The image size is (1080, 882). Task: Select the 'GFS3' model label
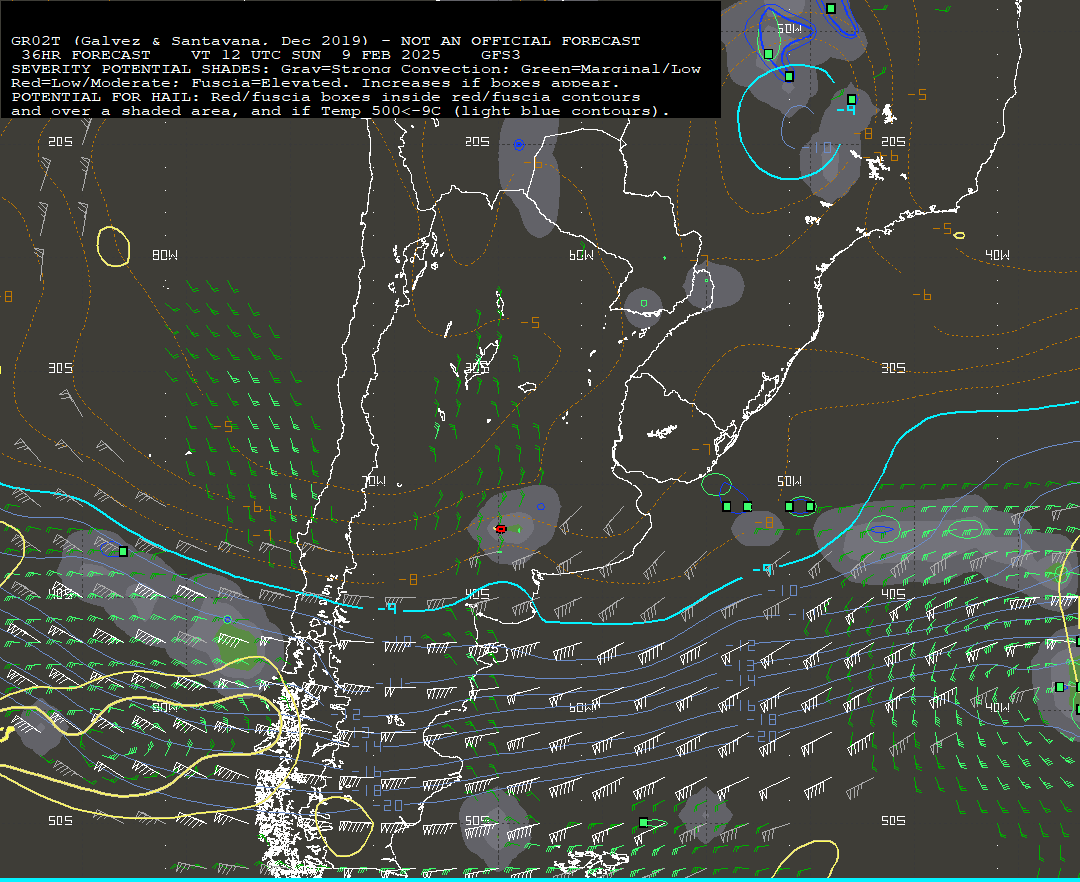click(x=501, y=54)
